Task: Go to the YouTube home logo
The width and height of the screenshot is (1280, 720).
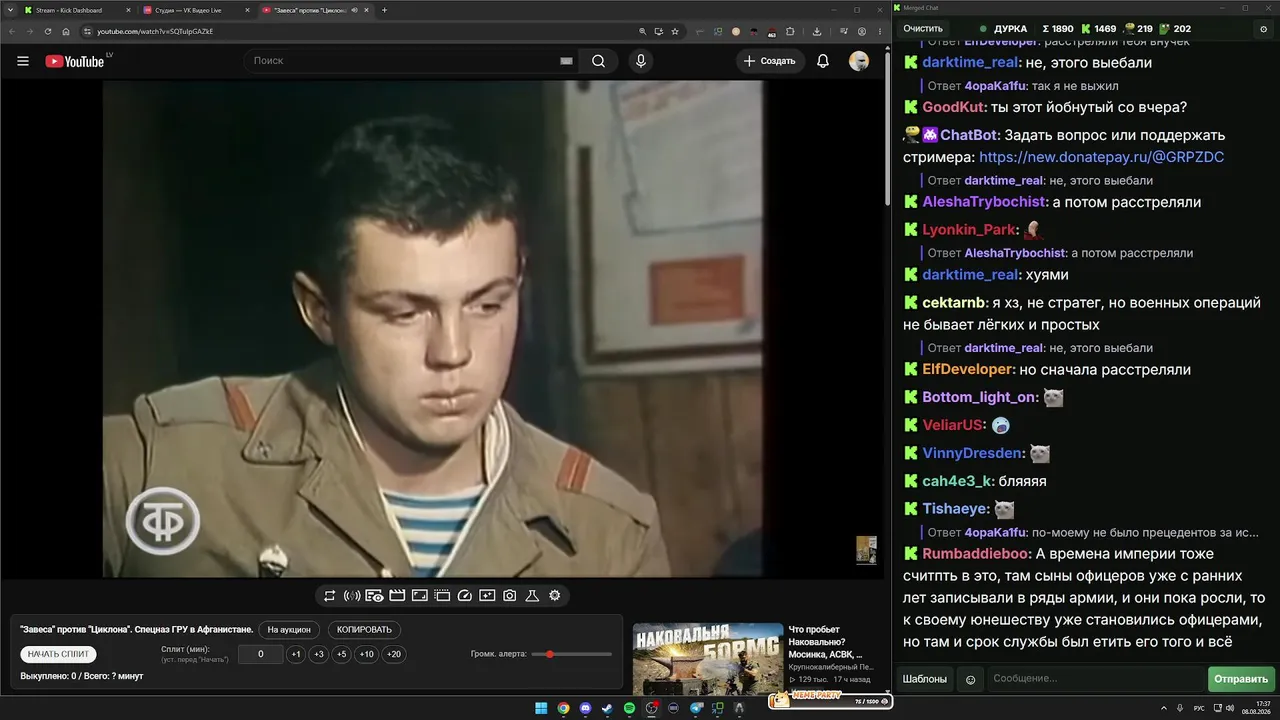Action: (75, 61)
